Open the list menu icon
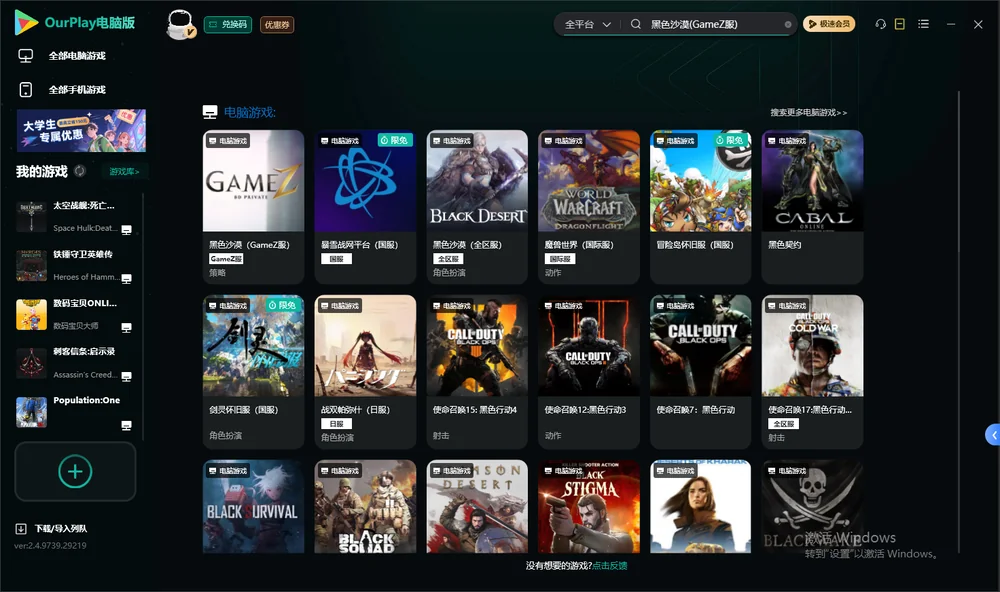This screenshot has height=592, width=1000. click(x=923, y=24)
